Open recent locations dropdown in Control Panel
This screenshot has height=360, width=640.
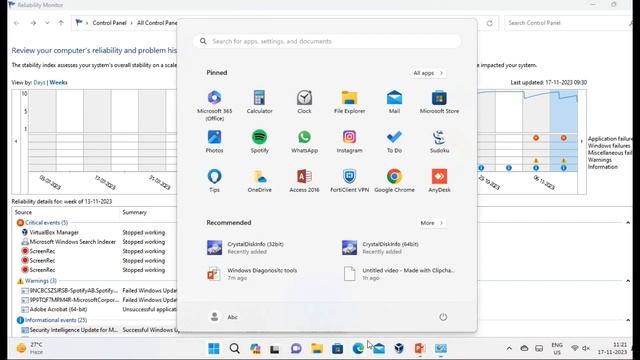(x=47, y=23)
